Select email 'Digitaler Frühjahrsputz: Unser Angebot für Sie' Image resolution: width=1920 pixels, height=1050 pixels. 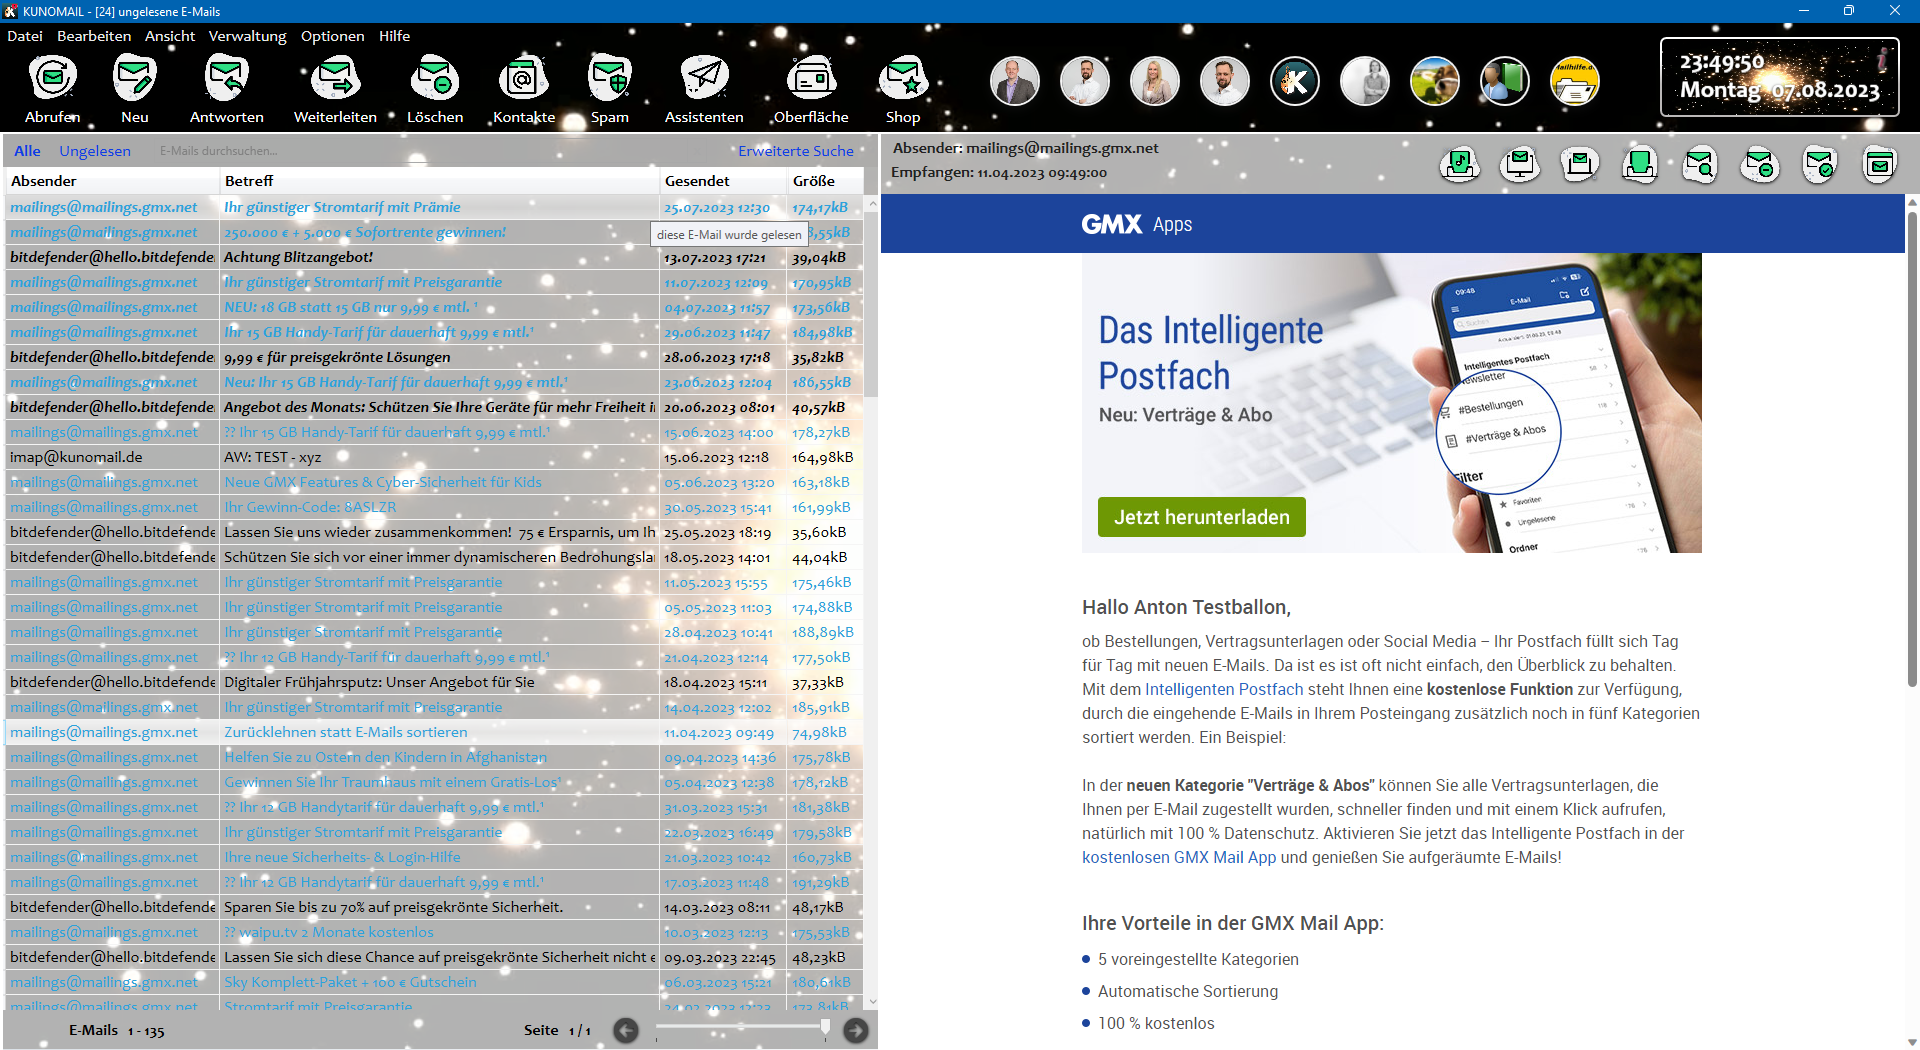pos(434,682)
